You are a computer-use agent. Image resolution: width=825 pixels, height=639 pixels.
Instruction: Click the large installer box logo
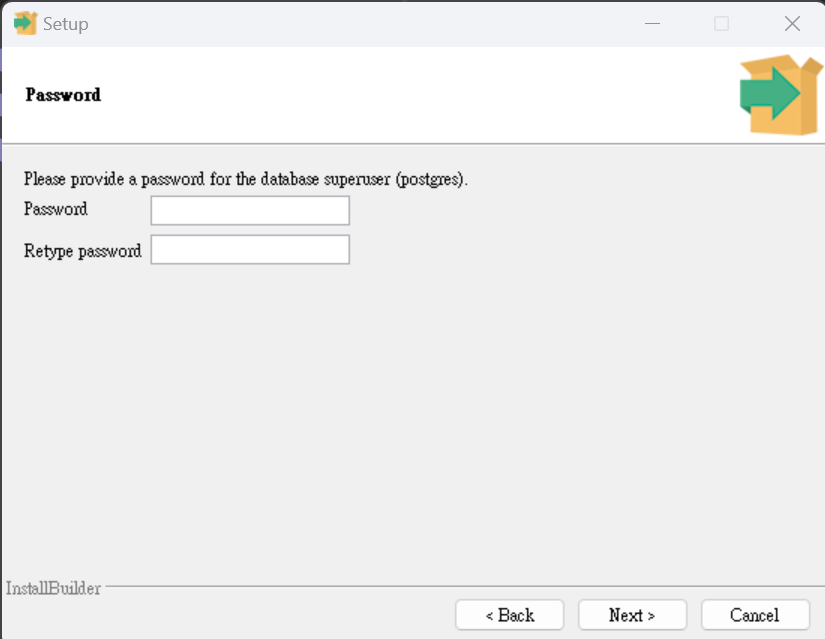pos(781,95)
